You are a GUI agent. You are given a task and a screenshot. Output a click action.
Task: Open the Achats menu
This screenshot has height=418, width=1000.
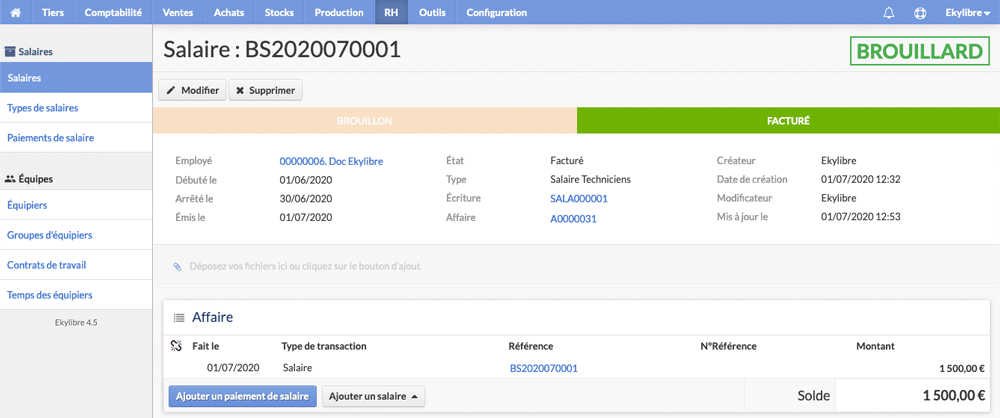[229, 12]
